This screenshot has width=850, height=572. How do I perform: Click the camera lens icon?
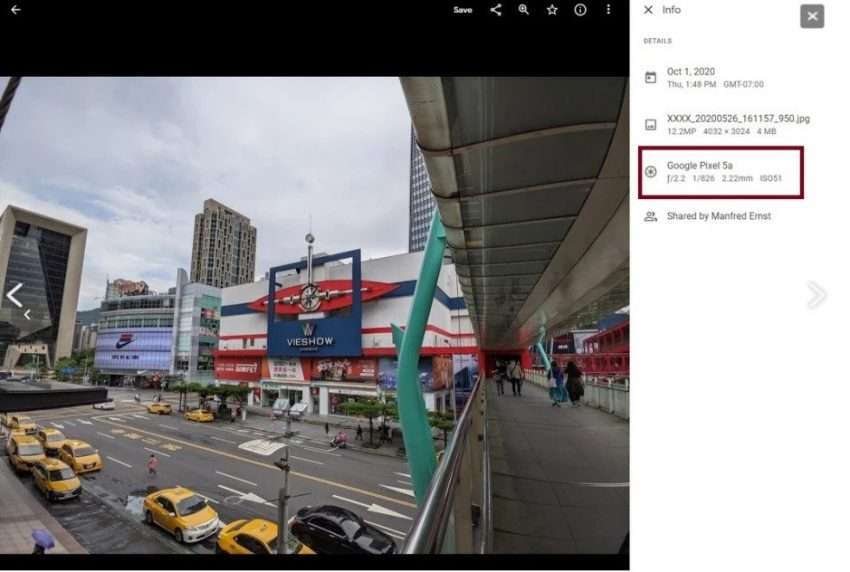651,172
